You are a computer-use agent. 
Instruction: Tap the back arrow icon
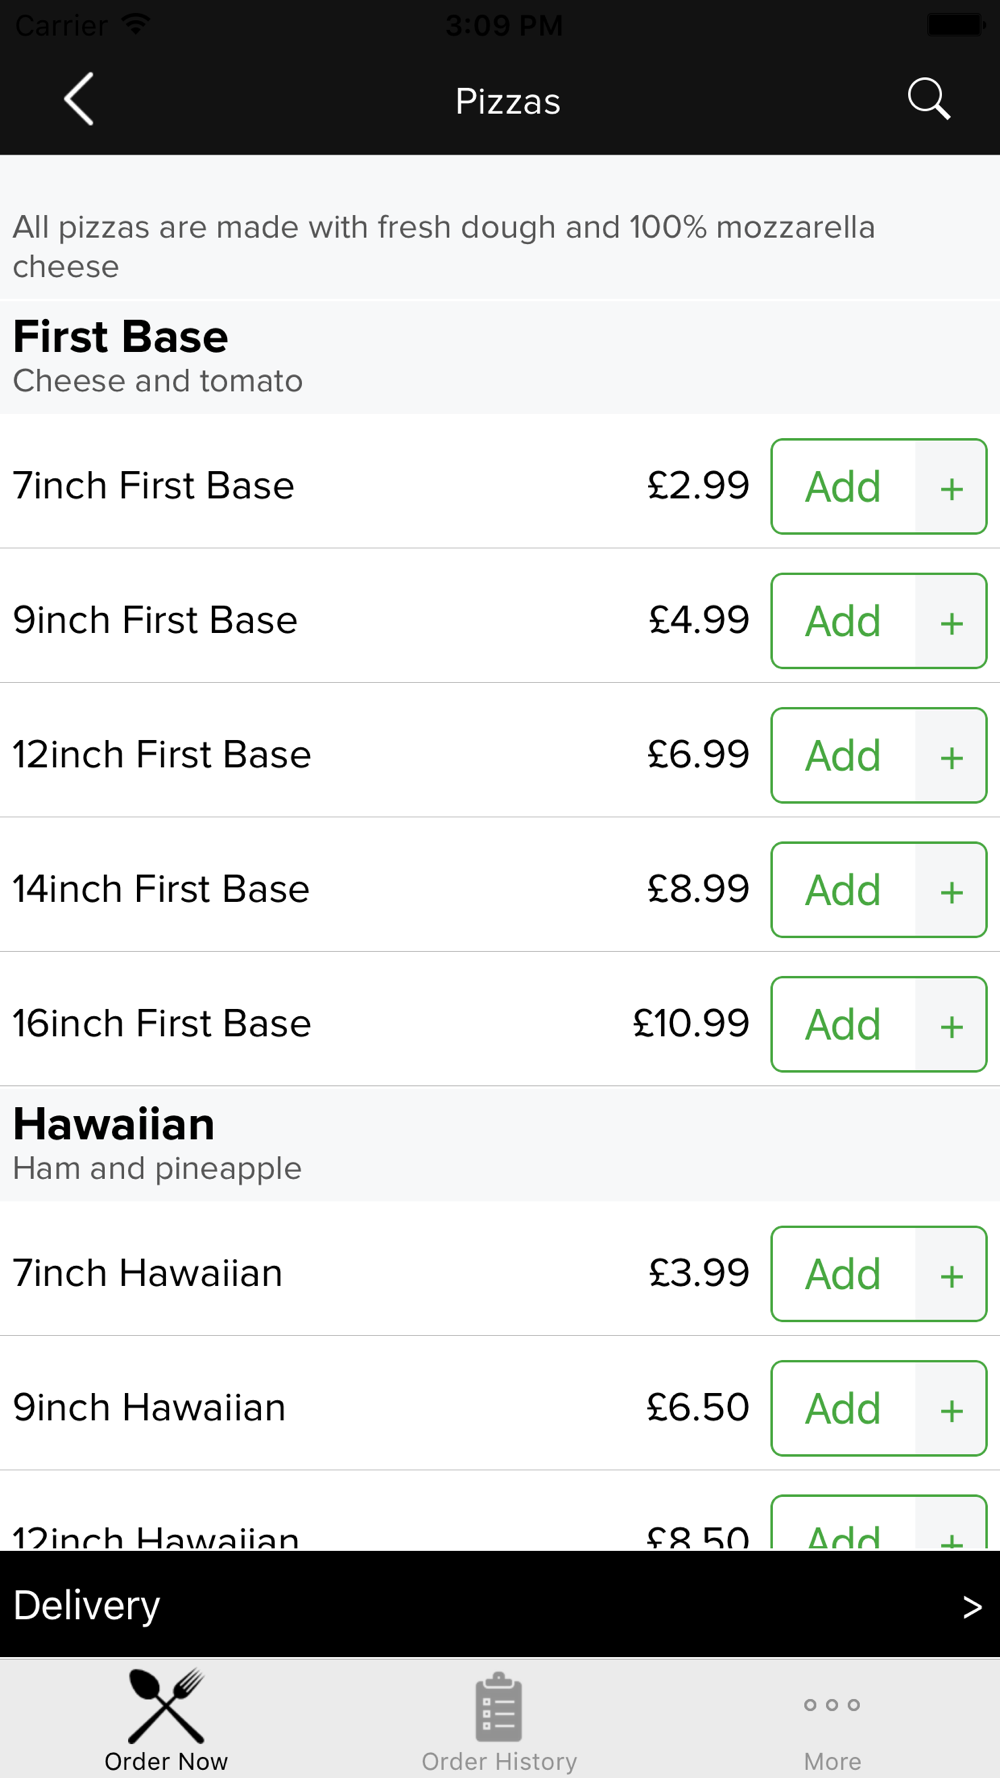click(x=79, y=99)
